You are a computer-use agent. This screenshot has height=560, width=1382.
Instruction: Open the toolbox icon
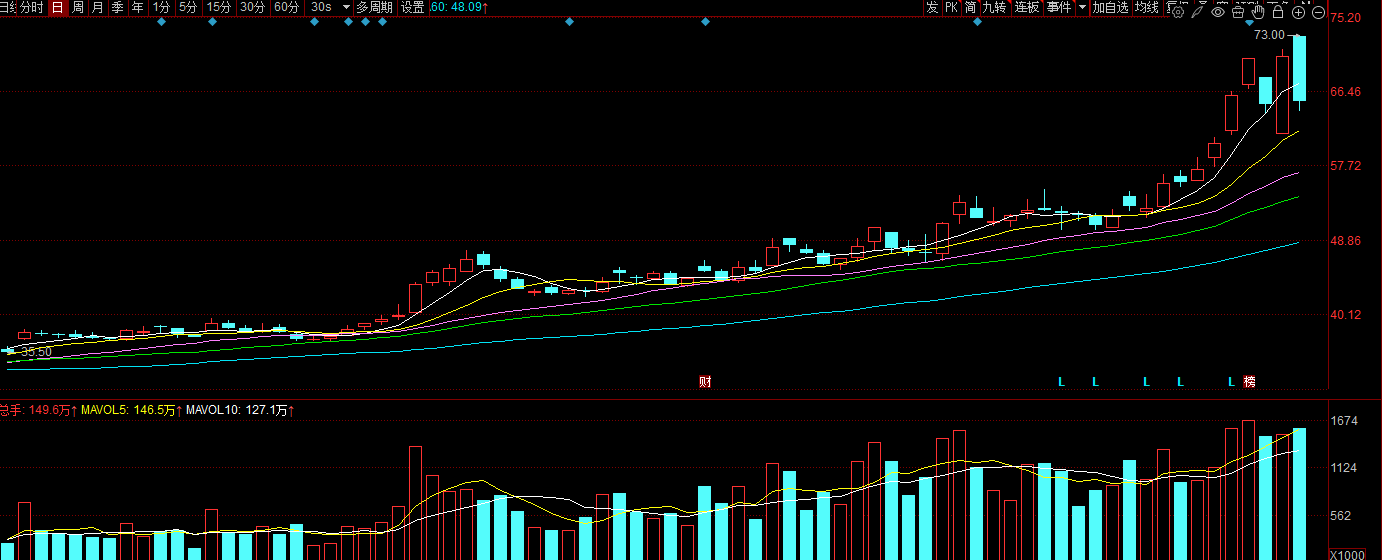coord(1238,12)
